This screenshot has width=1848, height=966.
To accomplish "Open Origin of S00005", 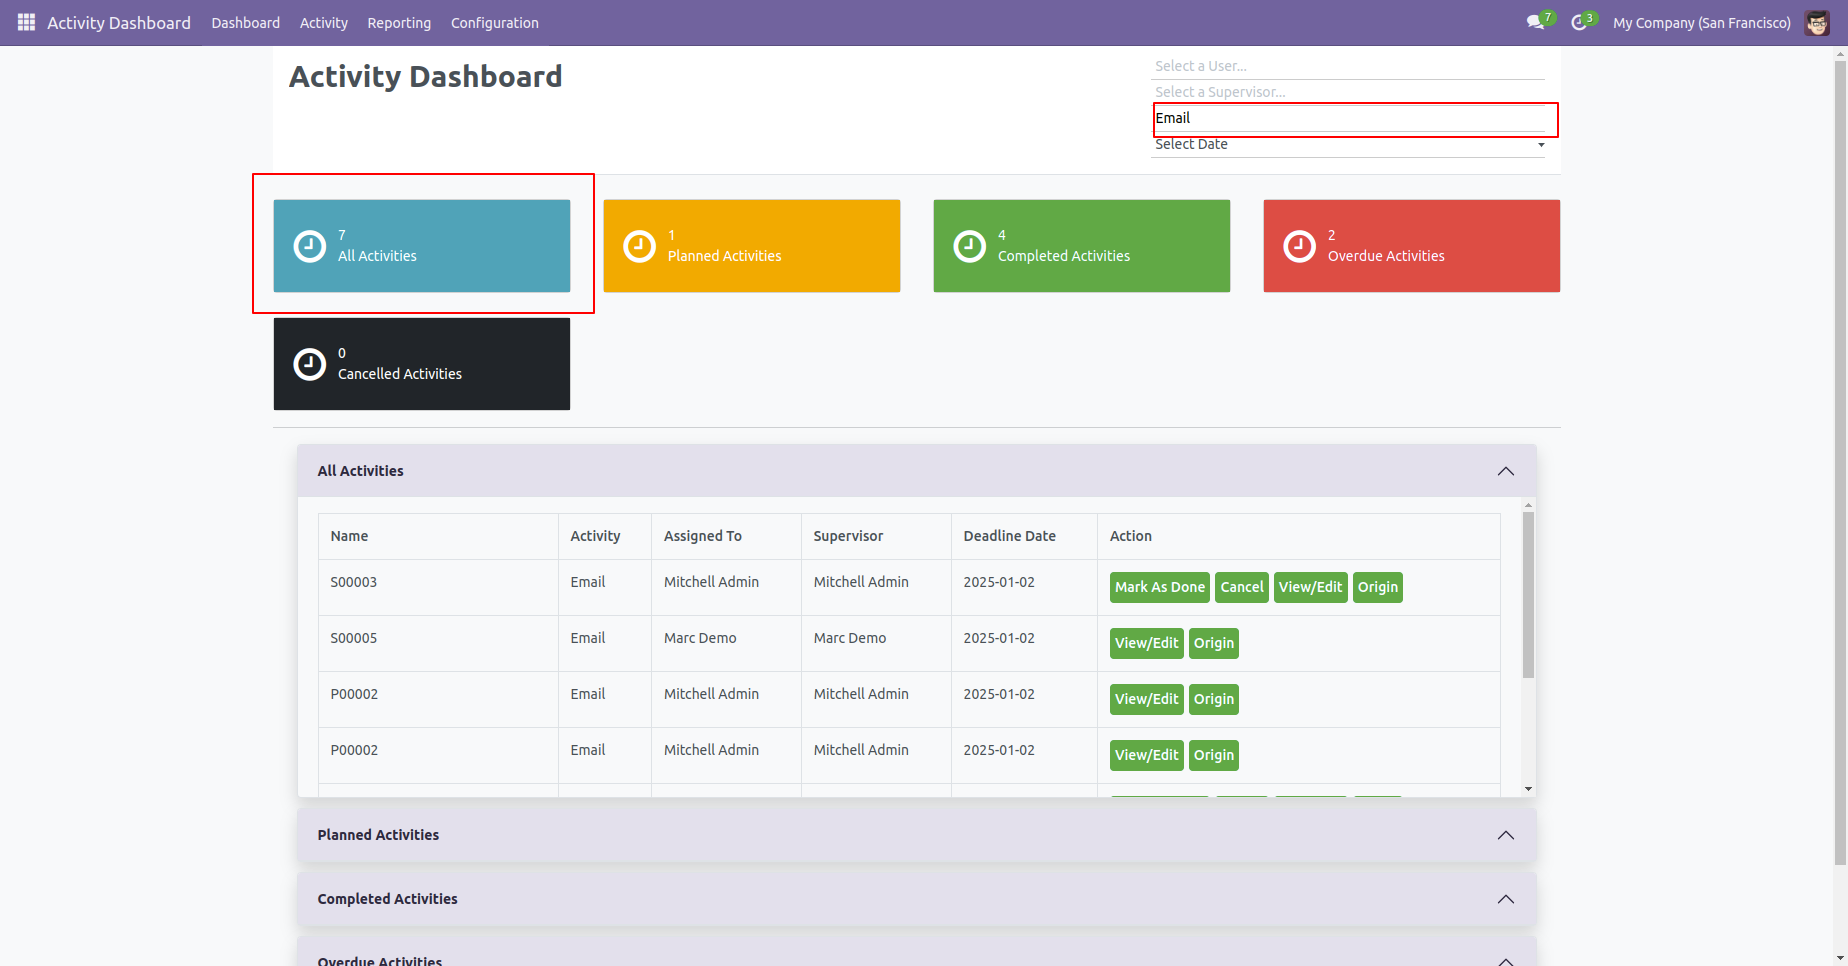I will [1214, 643].
